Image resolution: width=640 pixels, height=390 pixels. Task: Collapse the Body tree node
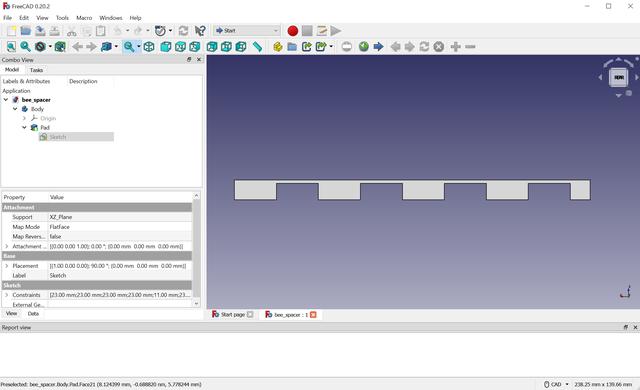(15, 109)
